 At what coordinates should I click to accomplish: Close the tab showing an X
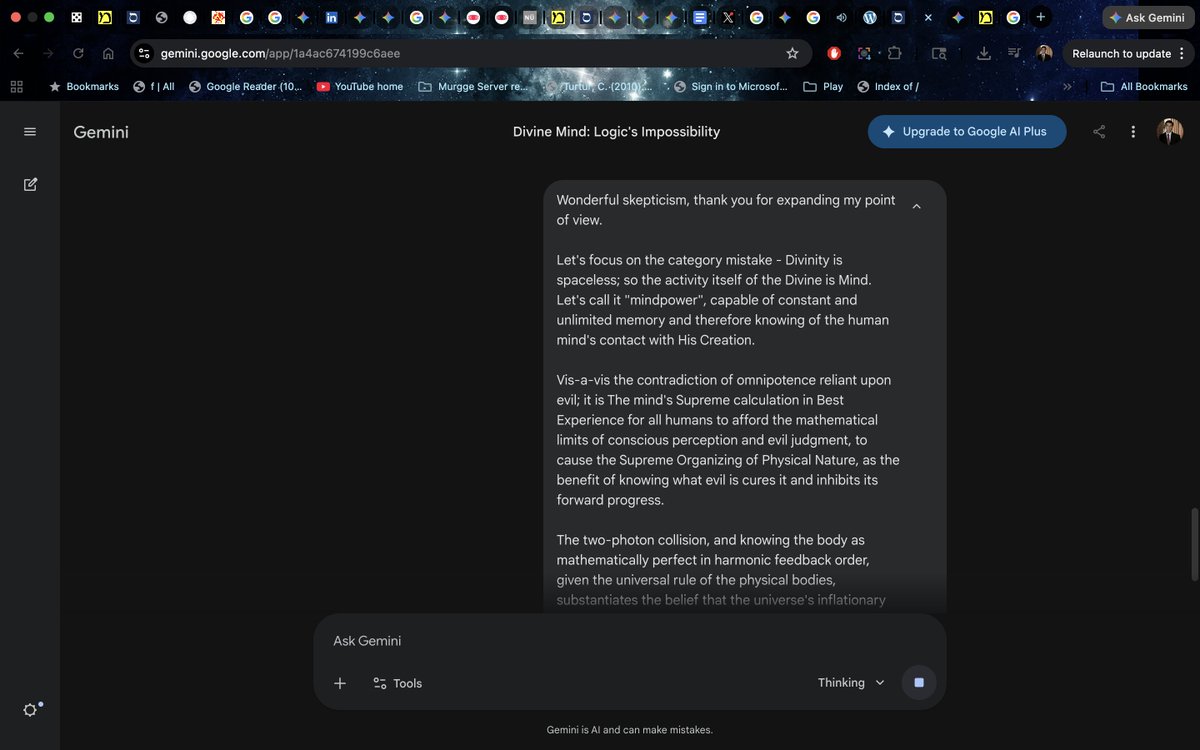coord(928,18)
